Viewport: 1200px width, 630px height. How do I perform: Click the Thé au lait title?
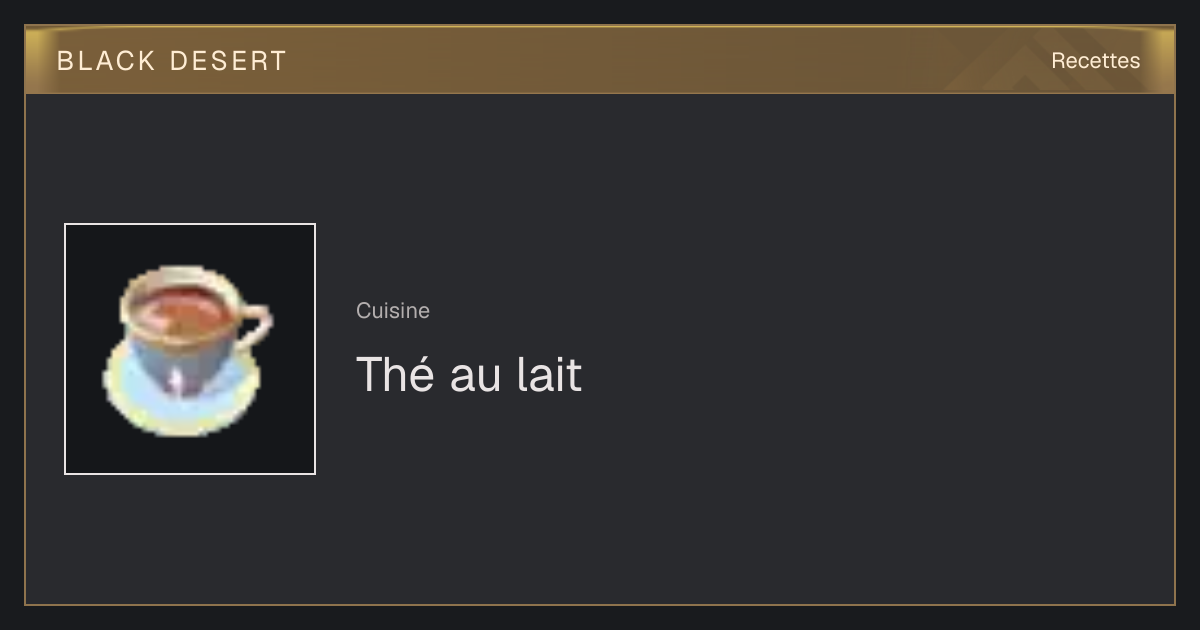pyautogui.click(x=469, y=375)
